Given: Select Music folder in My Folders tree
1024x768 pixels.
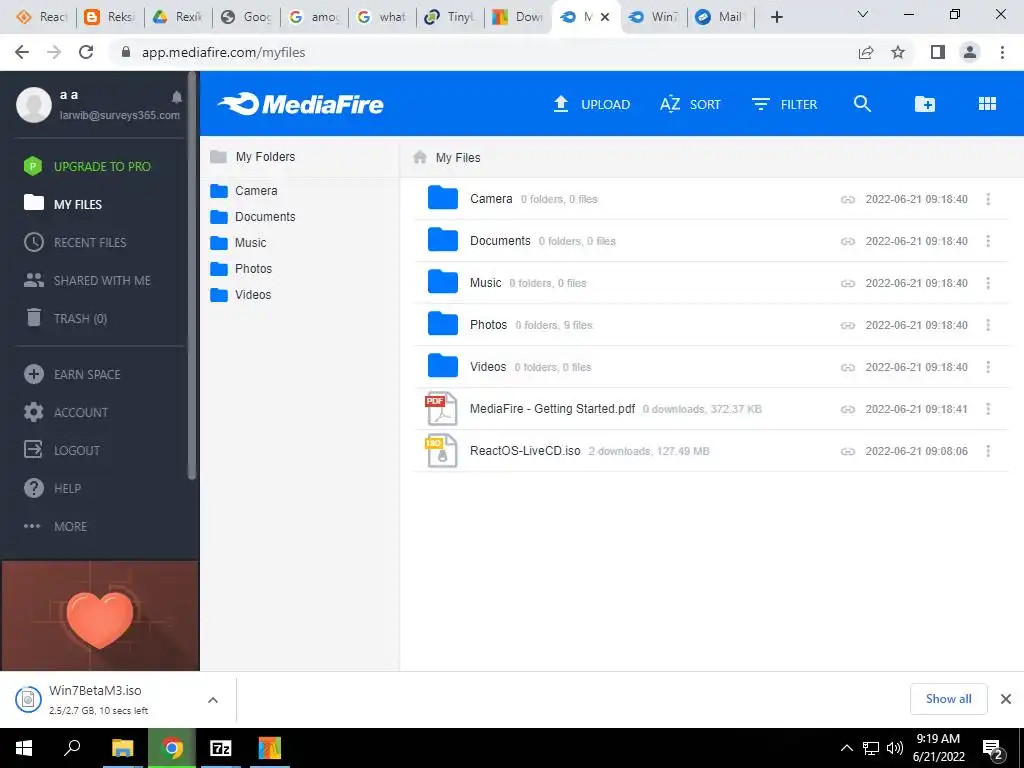Looking at the screenshot, I should [238, 243].
